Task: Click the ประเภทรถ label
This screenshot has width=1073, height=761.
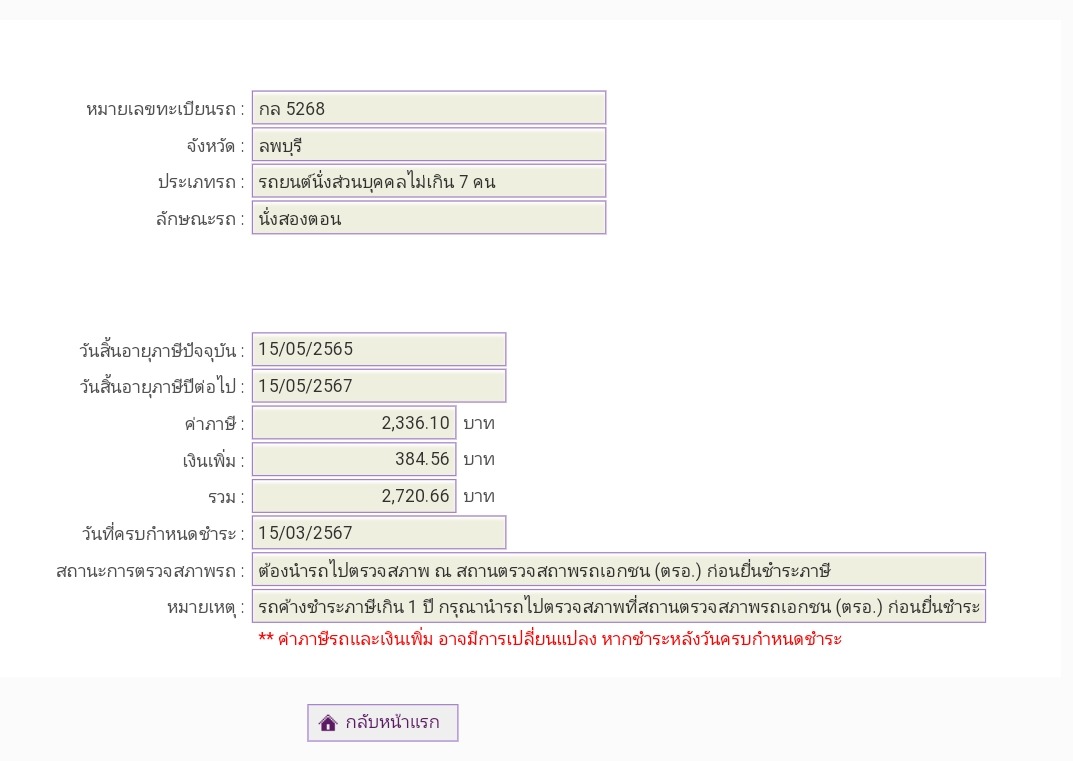Action: click(x=201, y=182)
